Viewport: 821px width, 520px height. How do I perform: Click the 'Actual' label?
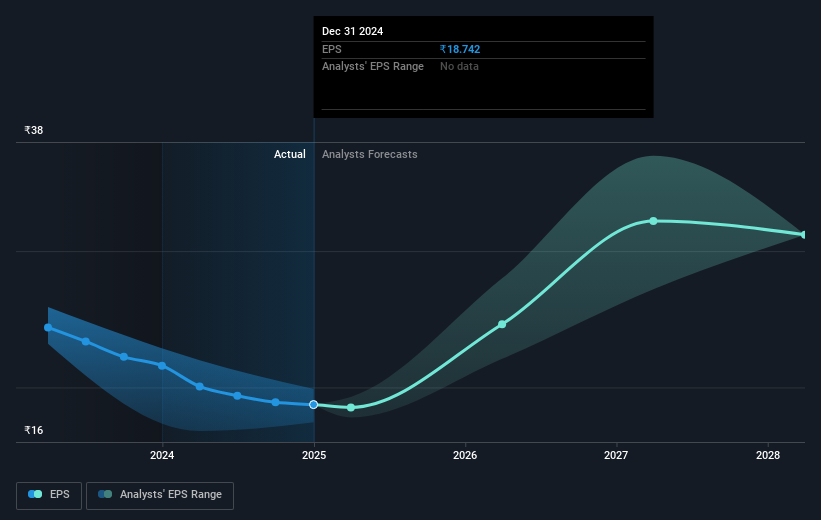pyautogui.click(x=290, y=154)
